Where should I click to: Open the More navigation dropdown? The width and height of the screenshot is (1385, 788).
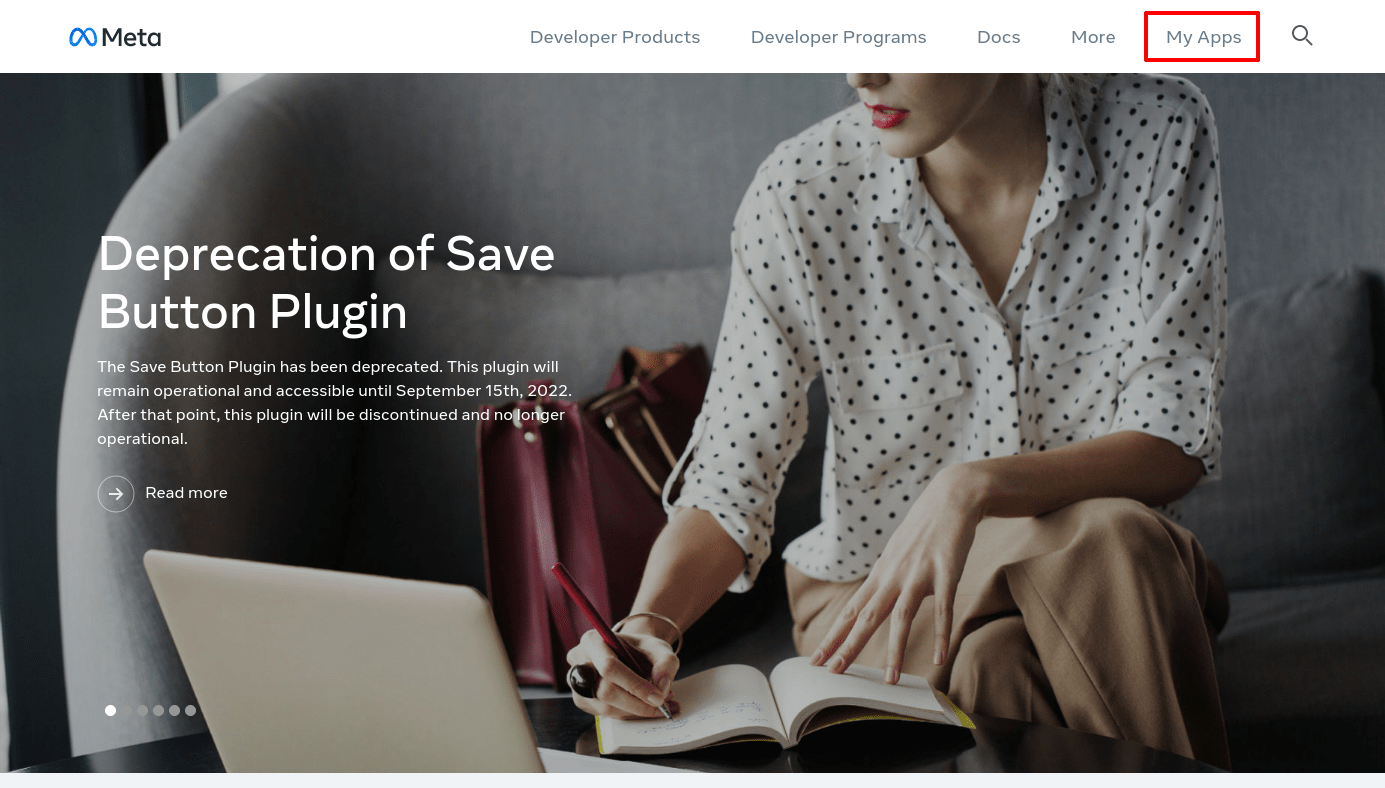[1093, 37]
